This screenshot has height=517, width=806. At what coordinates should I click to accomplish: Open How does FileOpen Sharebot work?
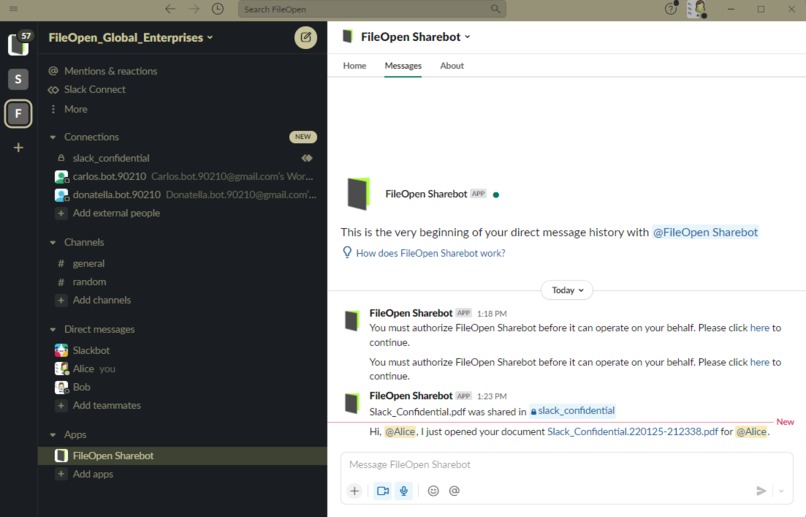430,253
